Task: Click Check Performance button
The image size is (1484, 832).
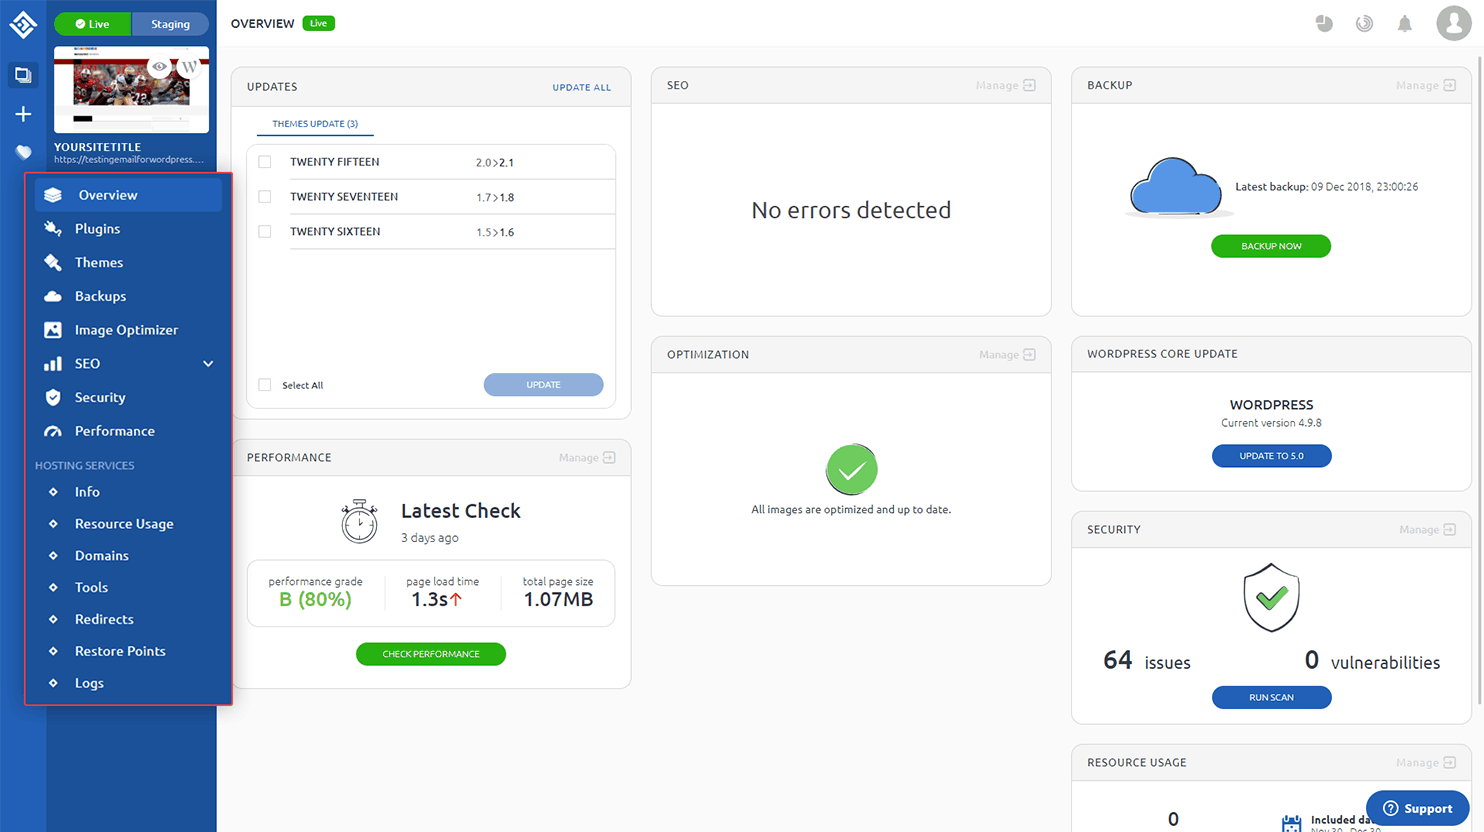Action: tap(431, 654)
